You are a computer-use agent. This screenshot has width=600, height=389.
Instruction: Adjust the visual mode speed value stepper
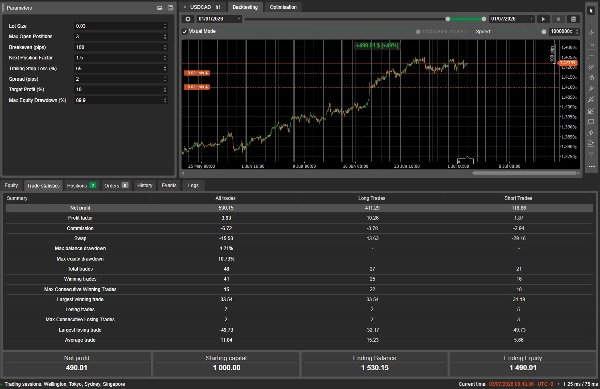click(x=577, y=31)
